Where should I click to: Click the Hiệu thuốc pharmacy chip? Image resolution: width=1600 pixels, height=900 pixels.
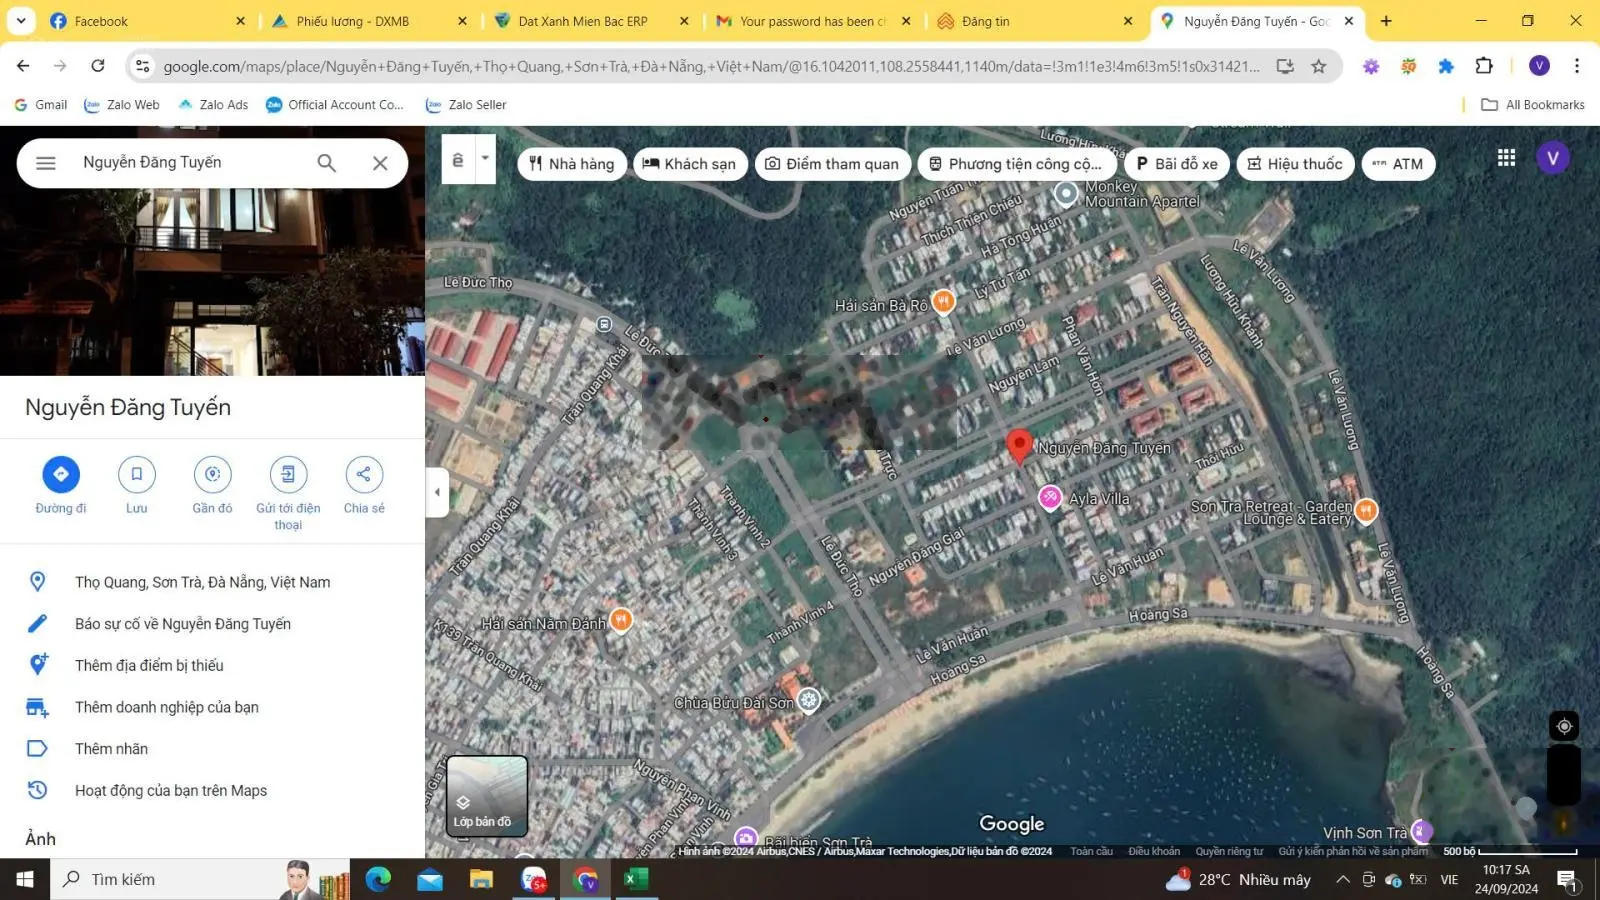[1295, 164]
